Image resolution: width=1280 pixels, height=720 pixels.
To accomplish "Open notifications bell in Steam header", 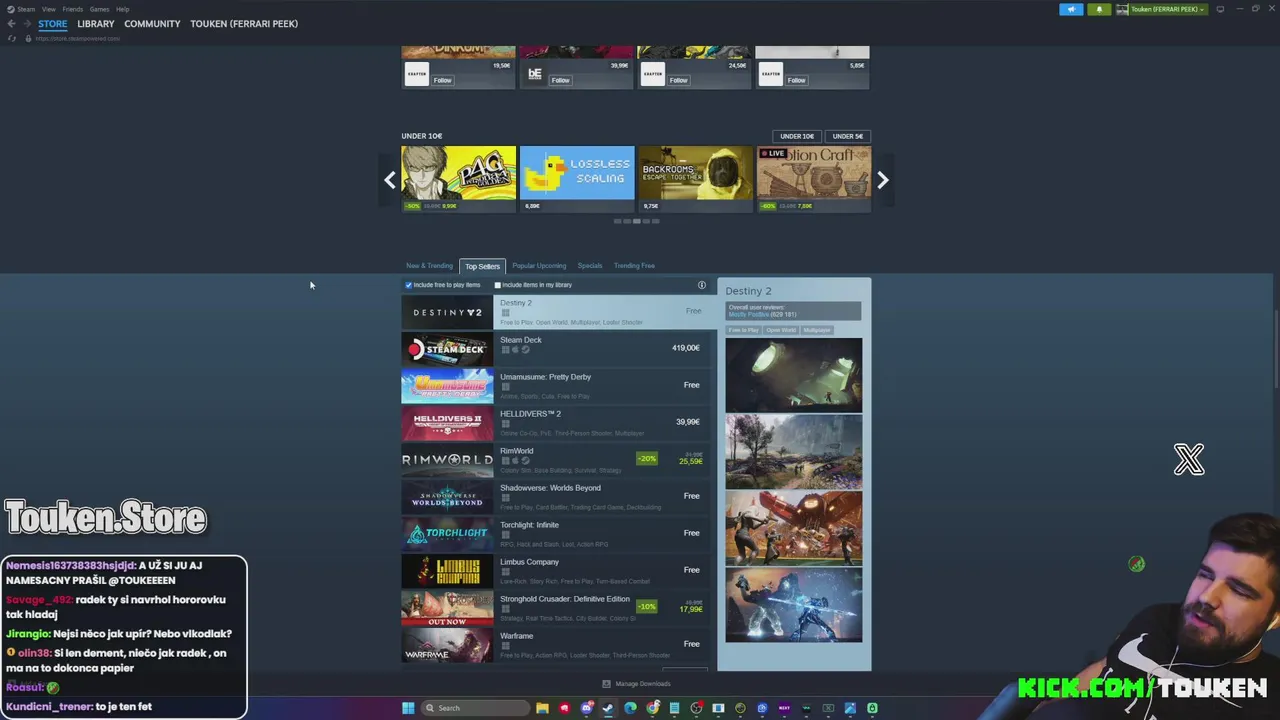I will point(1099,9).
